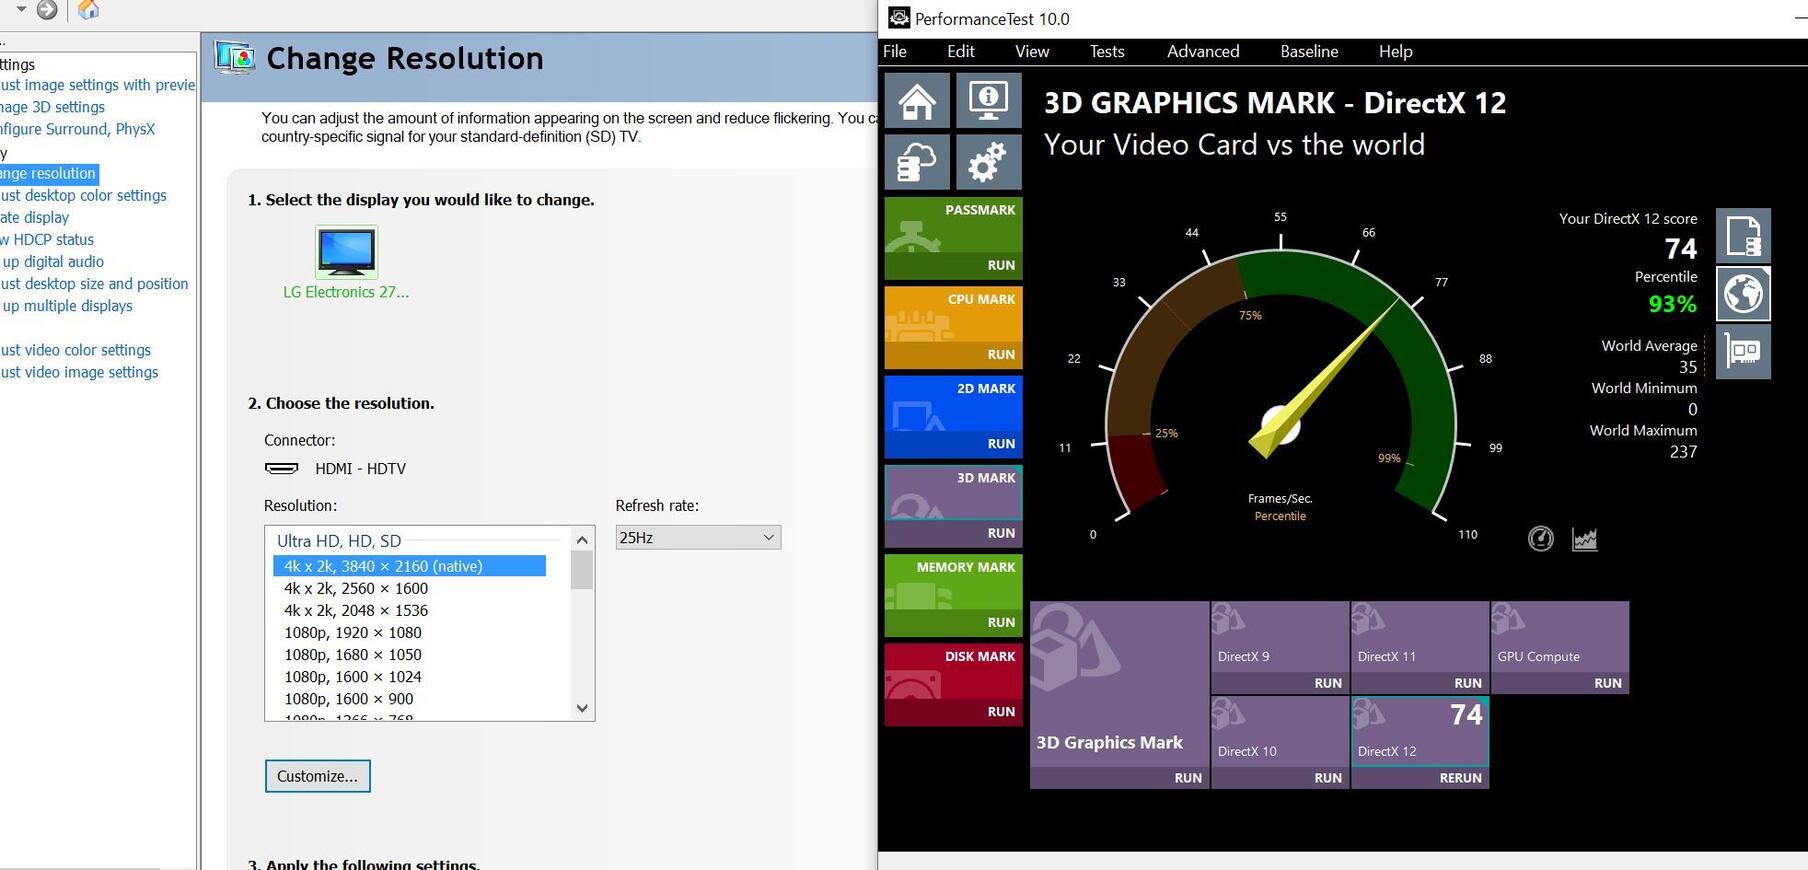
Task: Click the world globe comparison icon
Action: point(1743,294)
